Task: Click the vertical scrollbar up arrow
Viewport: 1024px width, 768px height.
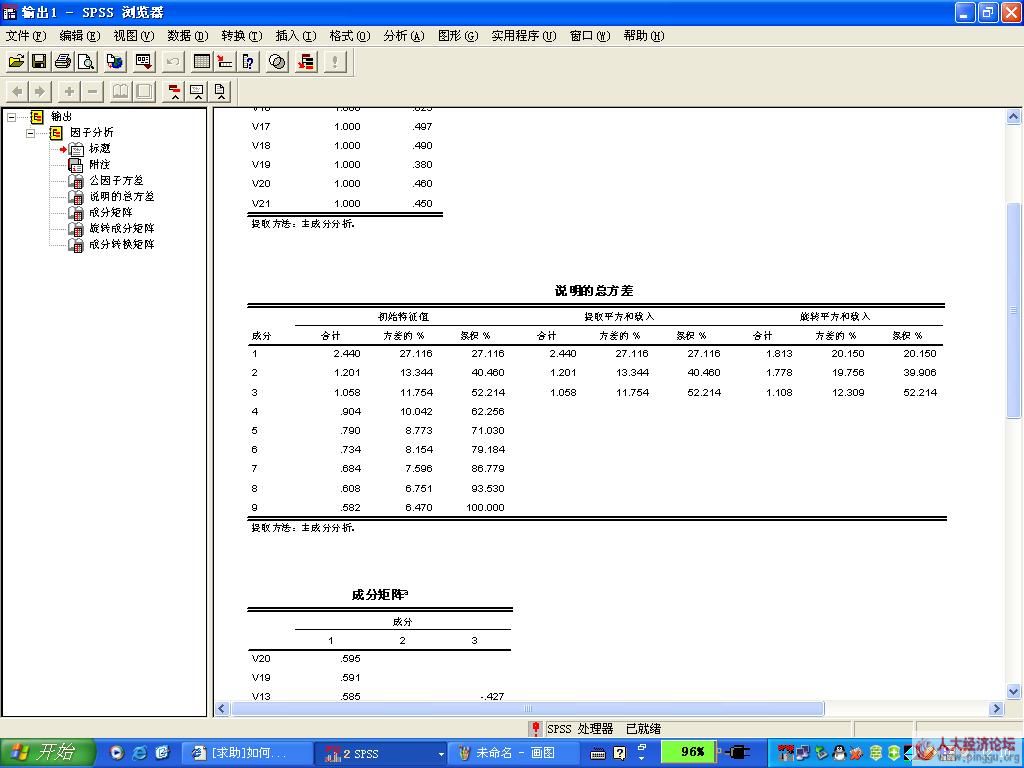Action: [x=1014, y=117]
